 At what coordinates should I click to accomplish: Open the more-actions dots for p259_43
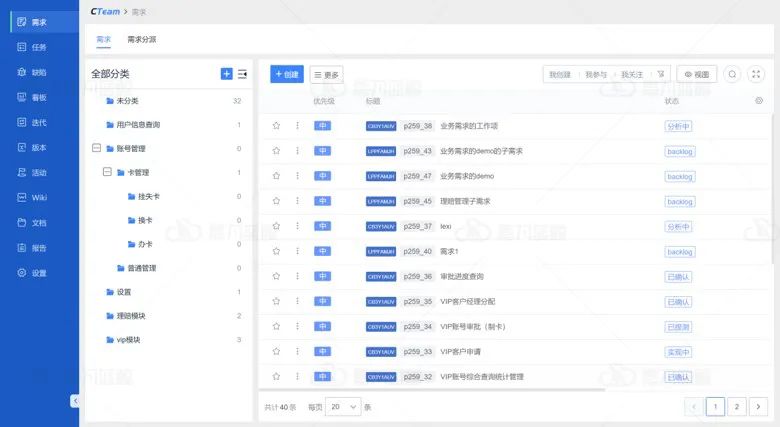pos(297,151)
